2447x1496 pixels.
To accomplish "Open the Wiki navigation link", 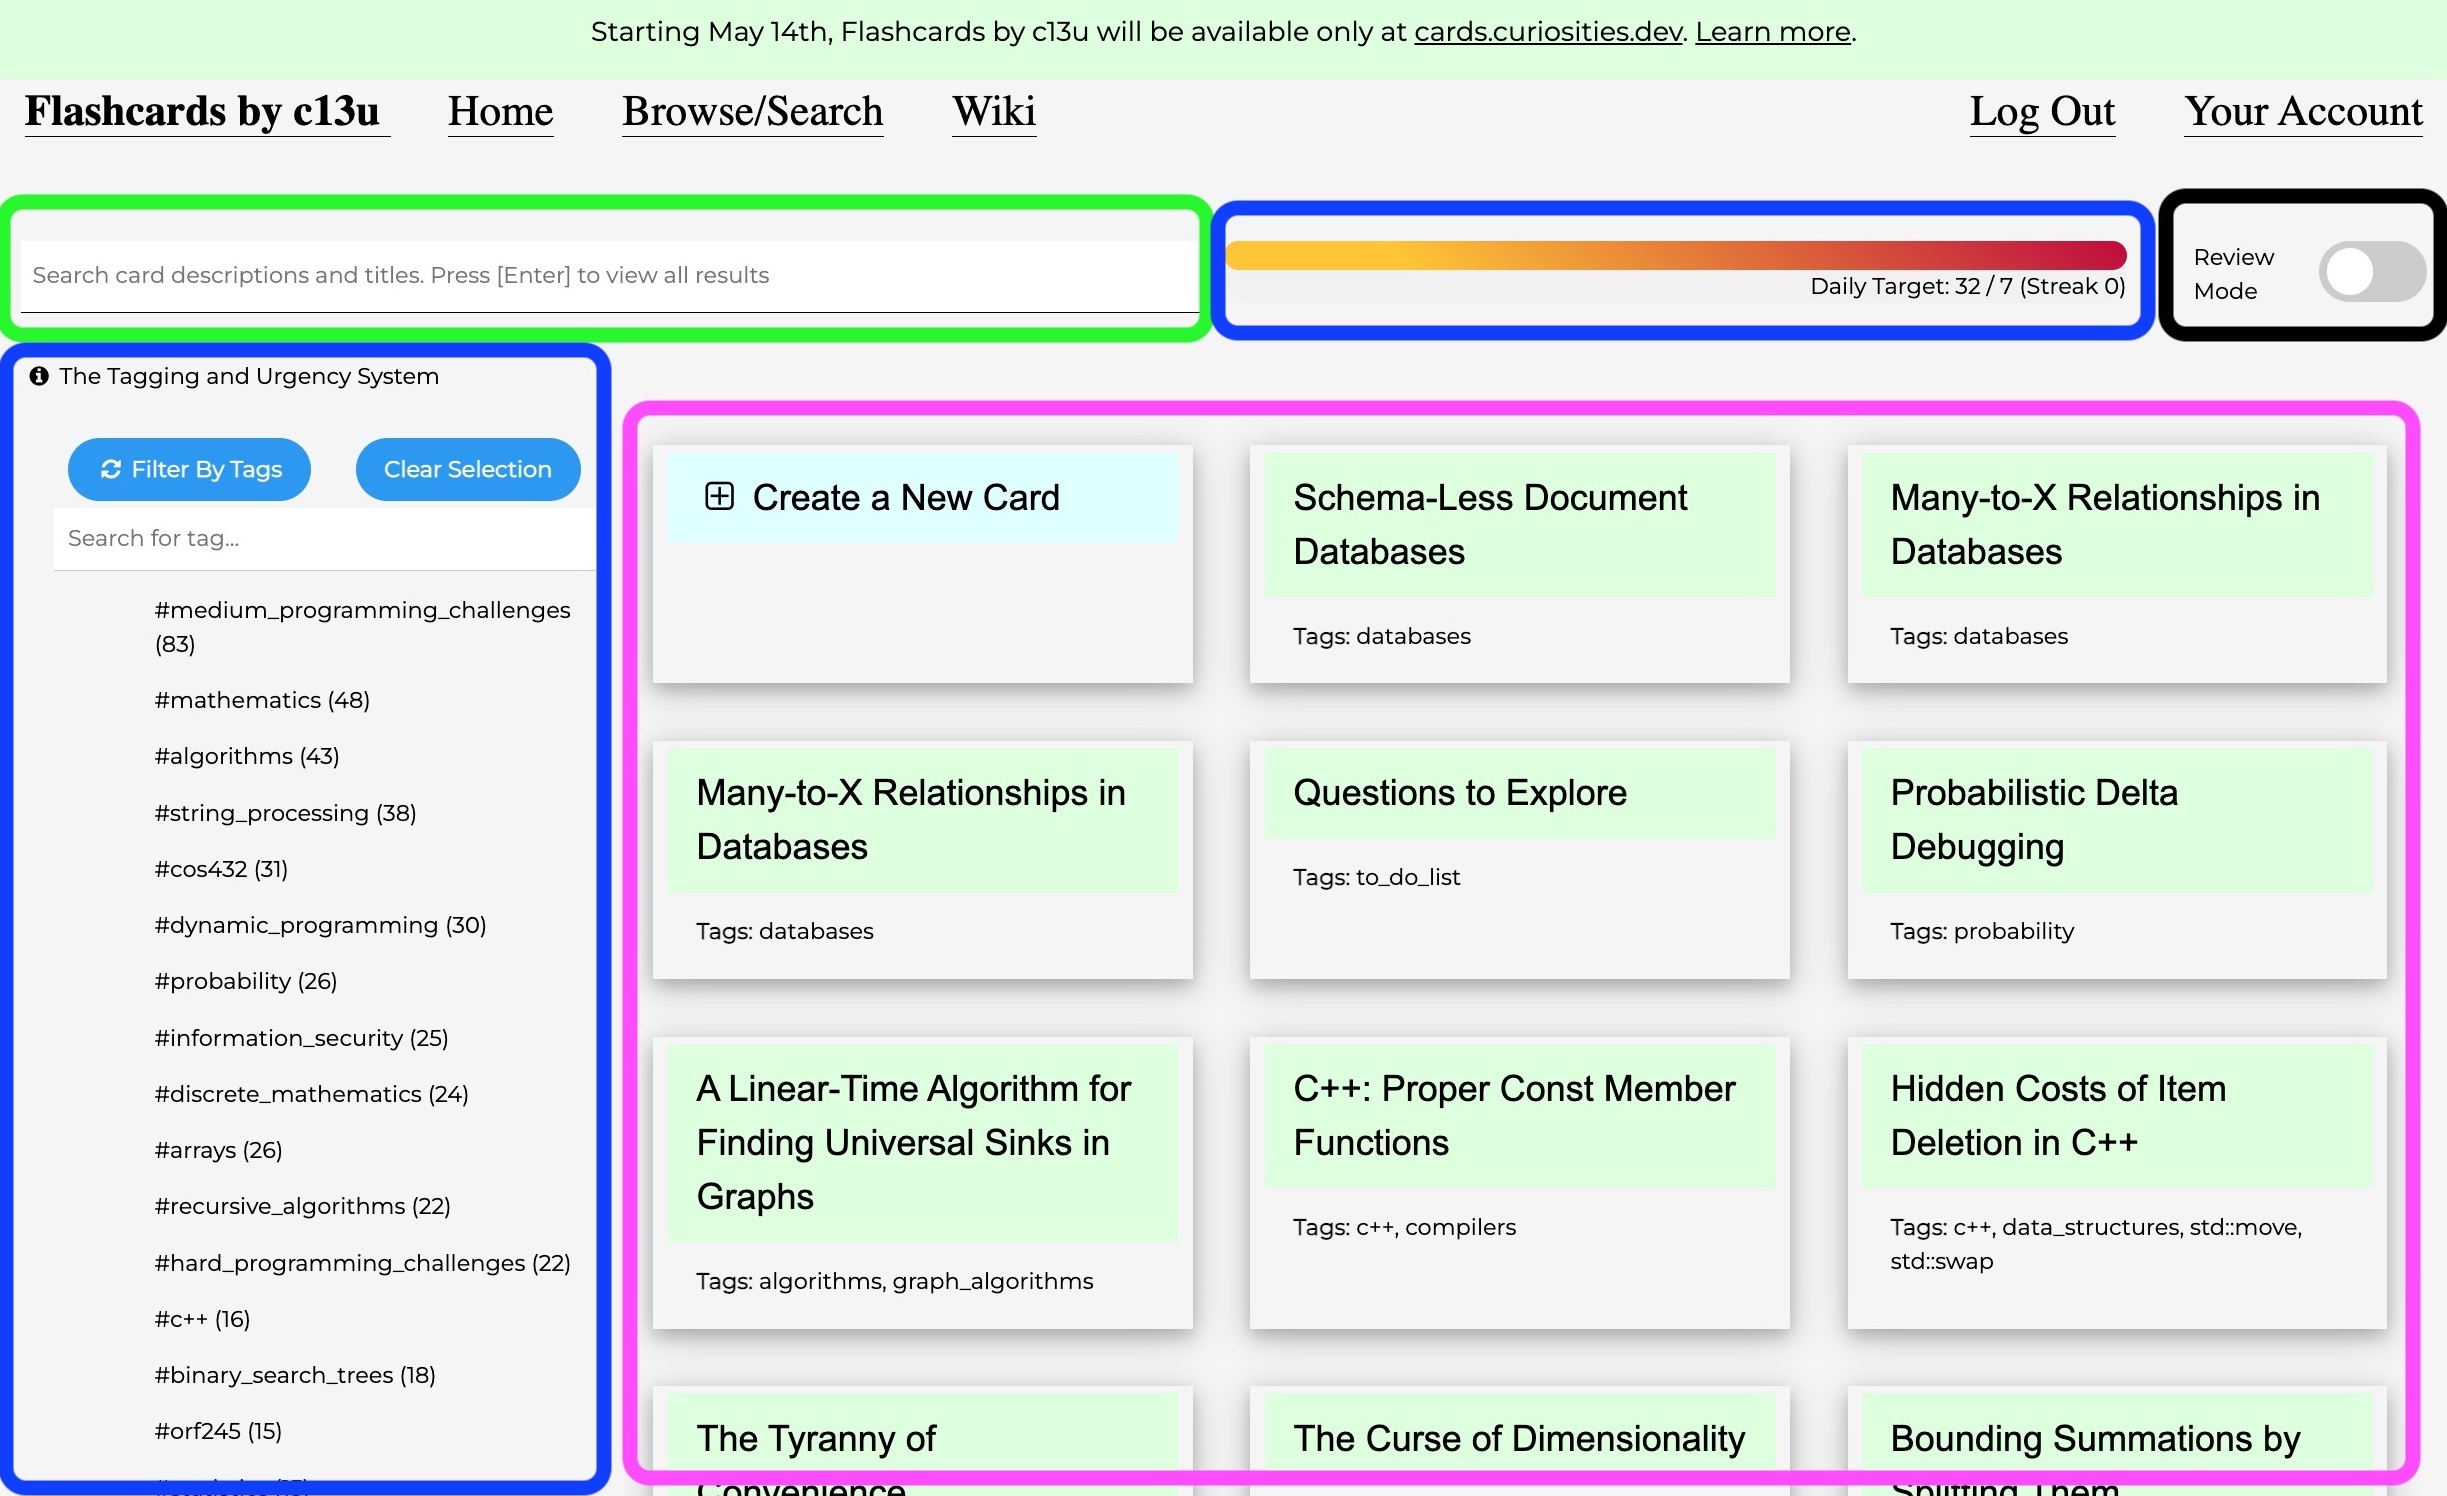I will coord(994,111).
